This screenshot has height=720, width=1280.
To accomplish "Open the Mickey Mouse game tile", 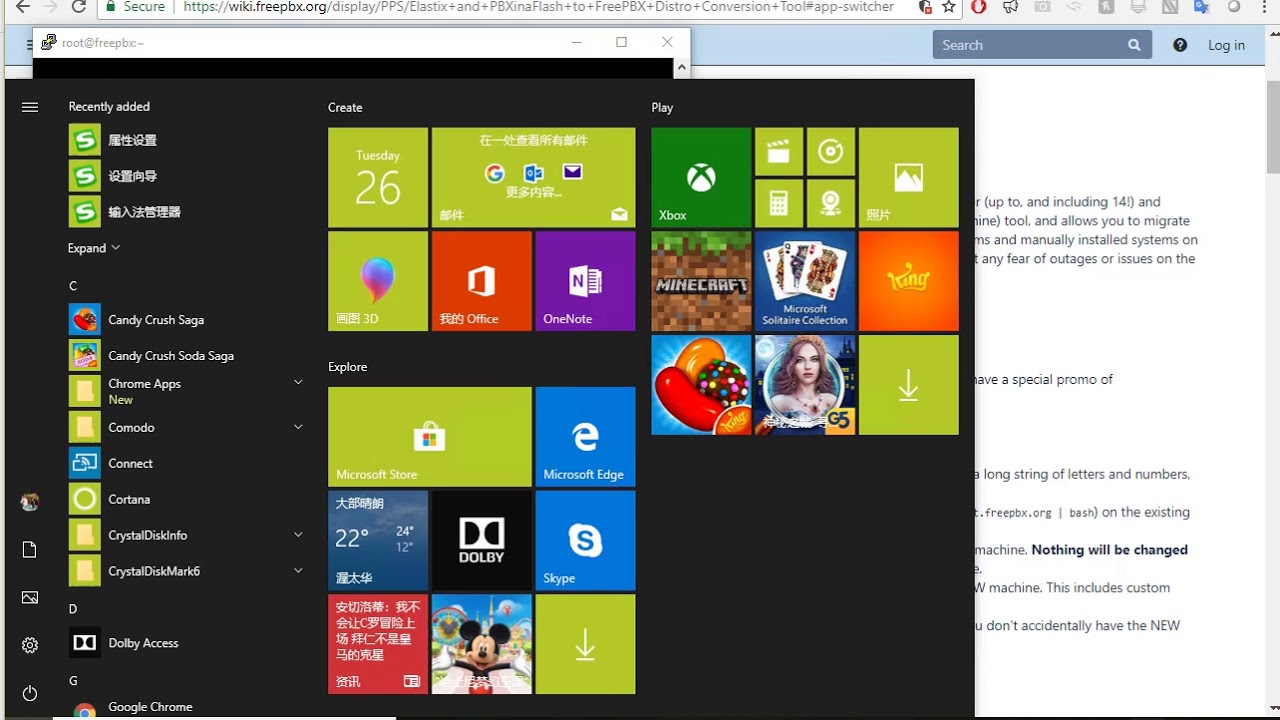I will click(482, 644).
